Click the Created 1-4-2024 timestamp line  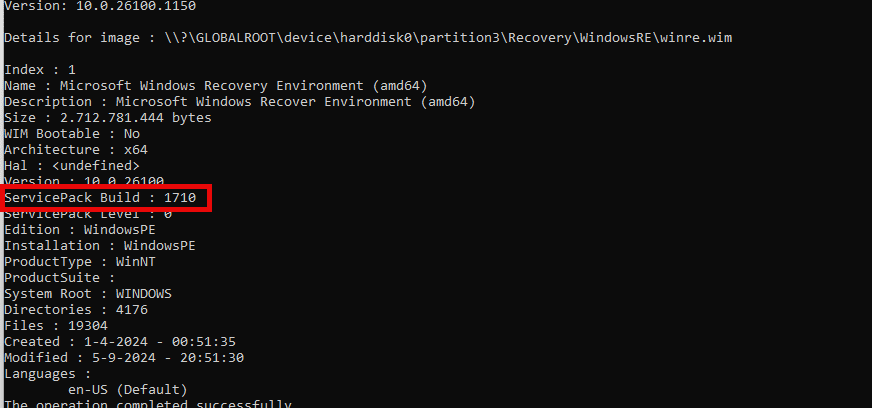point(120,341)
